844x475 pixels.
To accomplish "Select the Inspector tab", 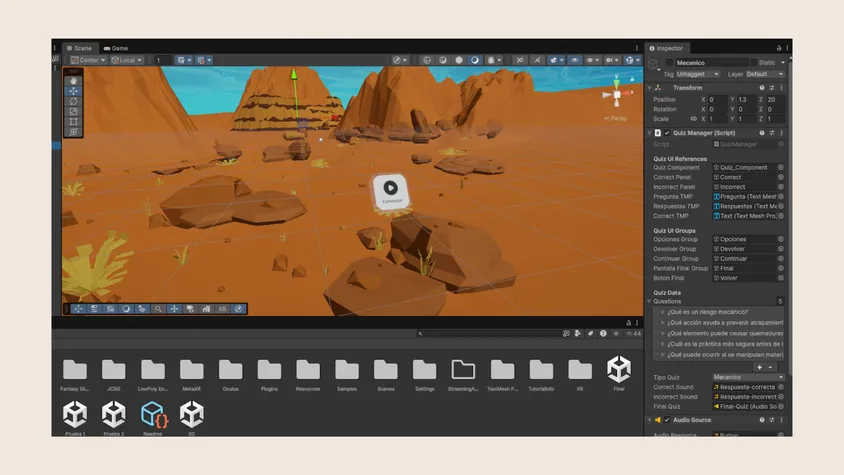I will 666,48.
